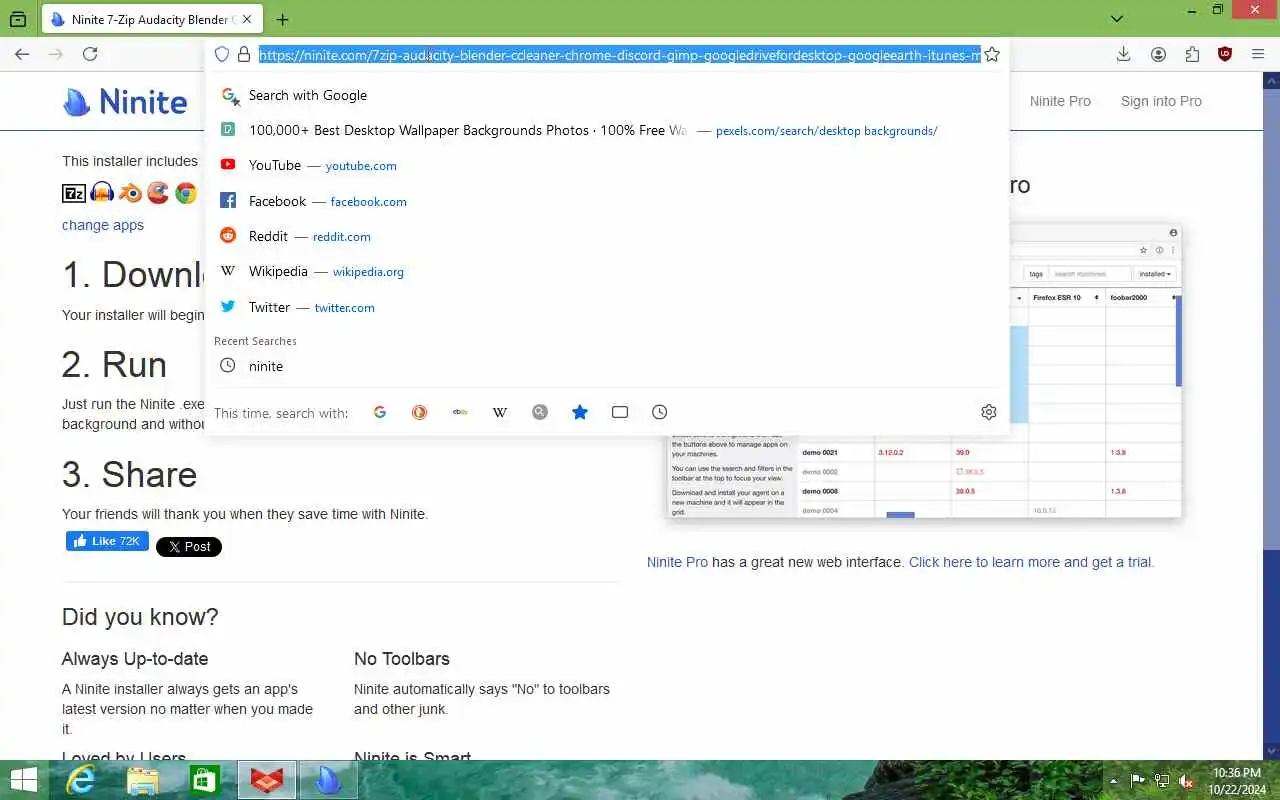Click the 7-Zip app icon on page
Screen dimensions: 1280x800
[x=74, y=193]
